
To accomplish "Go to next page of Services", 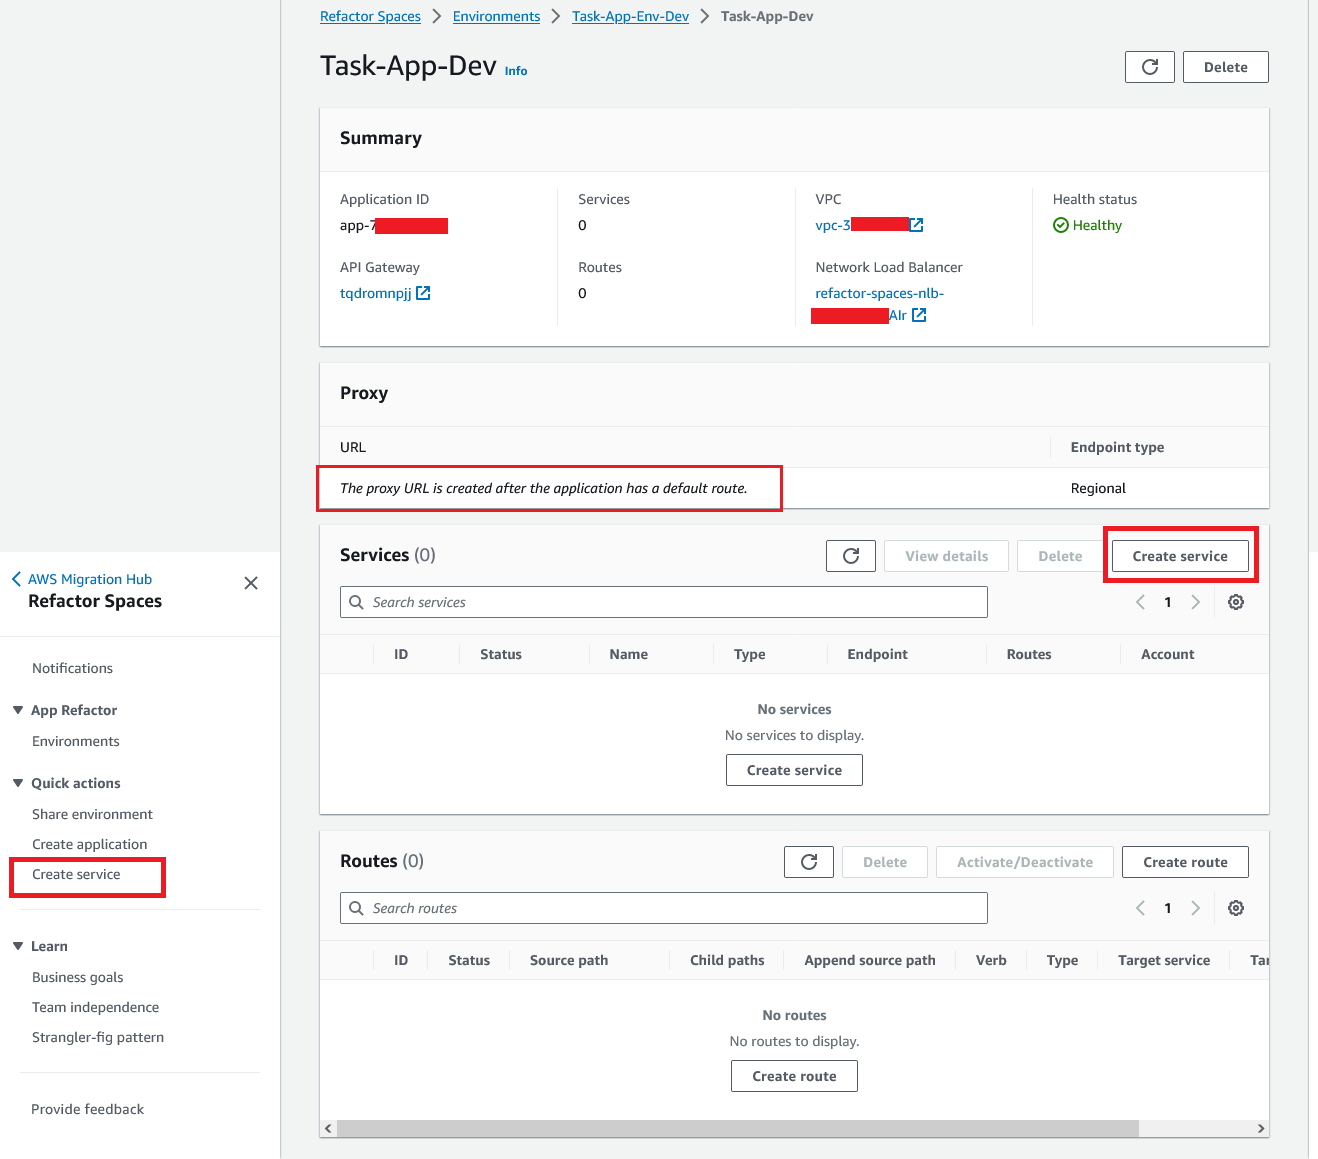I will pyautogui.click(x=1195, y=602).
